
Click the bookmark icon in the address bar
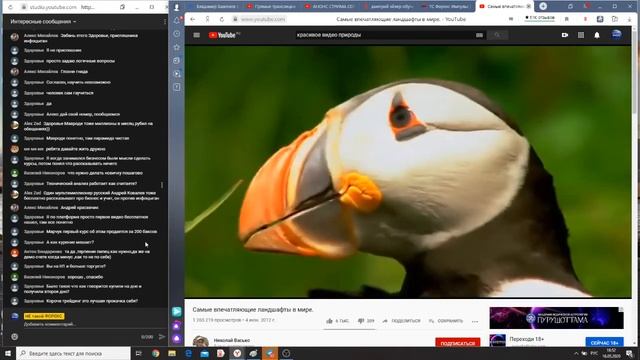tap(566, 19)
